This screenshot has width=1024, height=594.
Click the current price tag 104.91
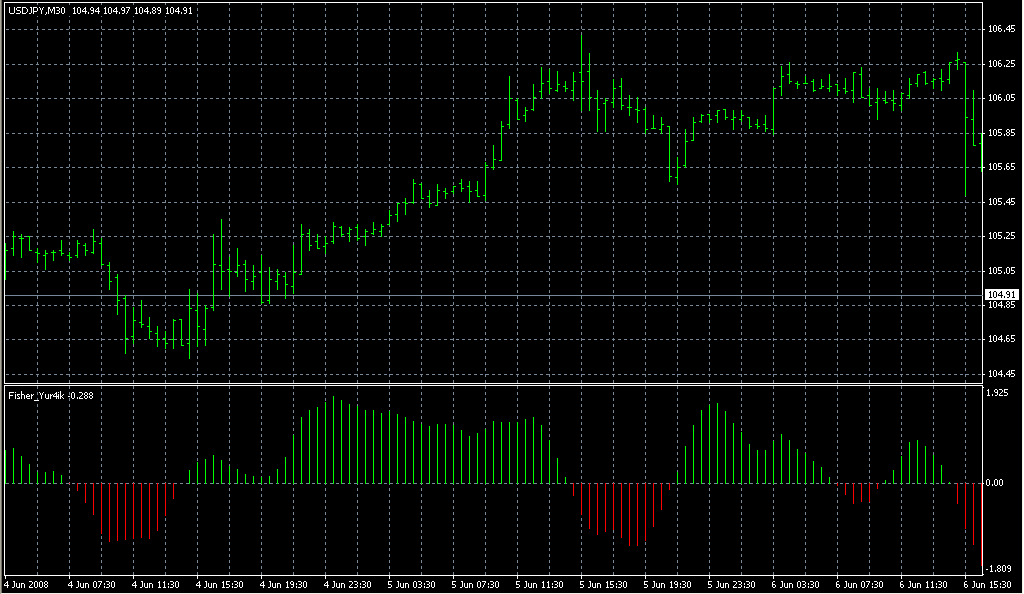point(1002,295)
